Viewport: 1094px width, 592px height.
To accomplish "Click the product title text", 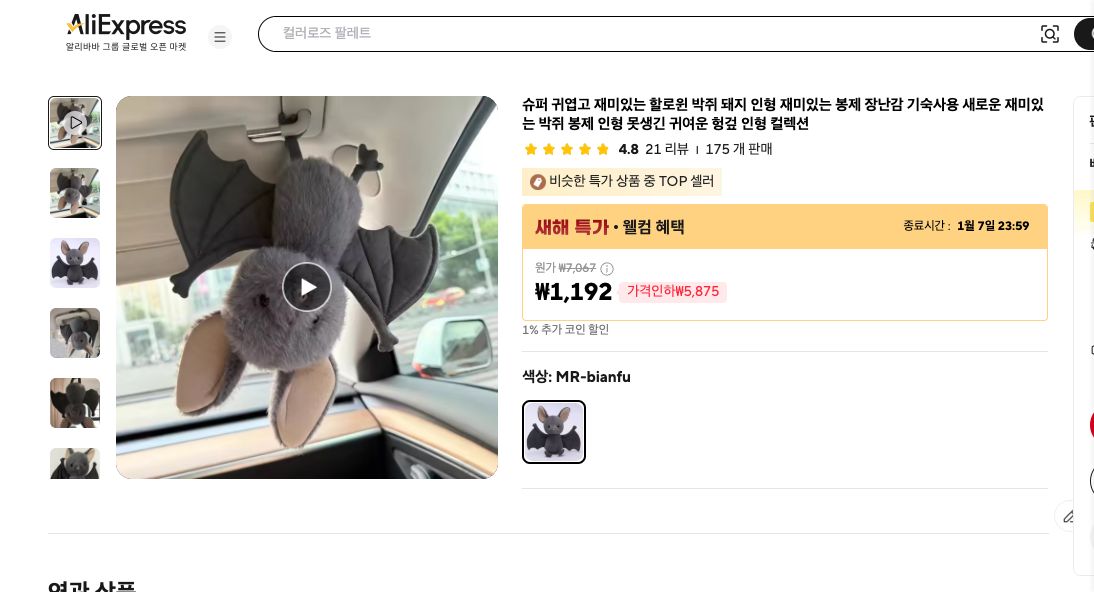I will (x=783, y=114).
